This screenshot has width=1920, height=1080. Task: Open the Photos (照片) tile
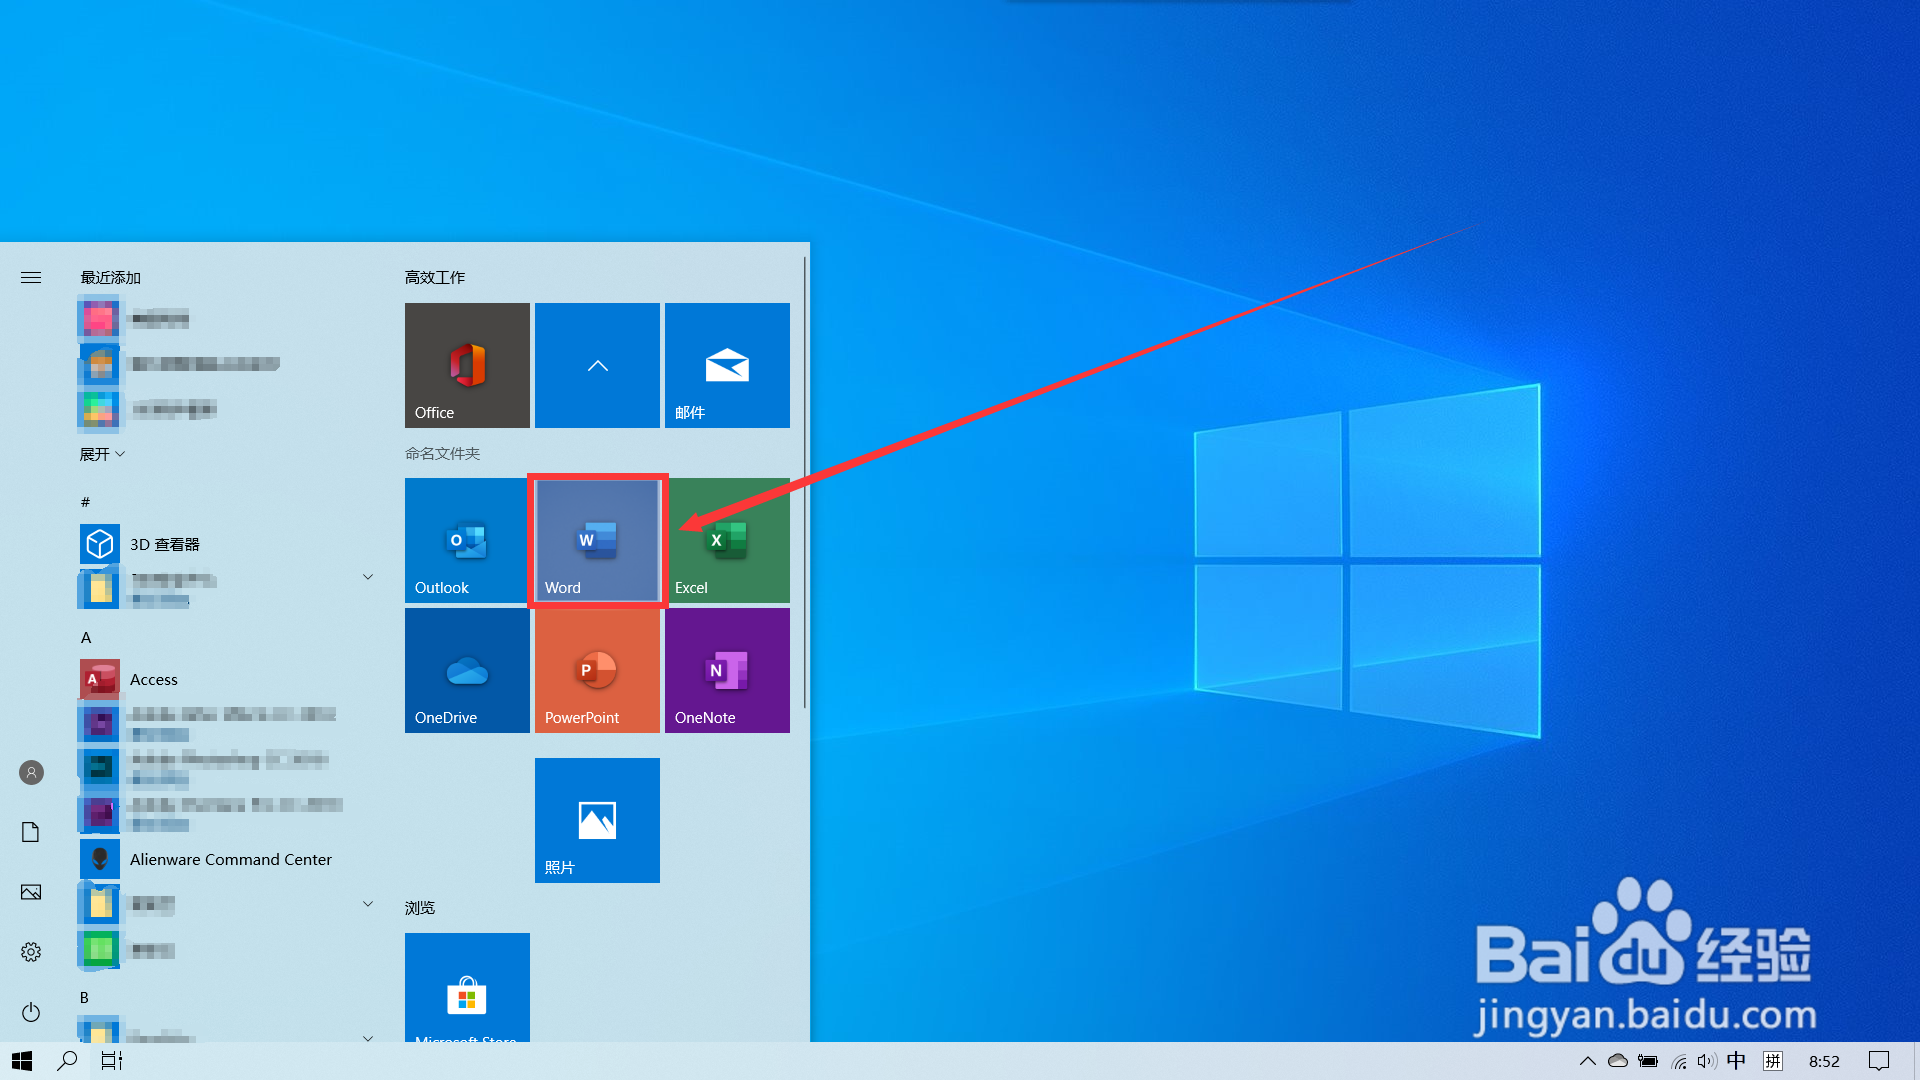tap(597, 820)
